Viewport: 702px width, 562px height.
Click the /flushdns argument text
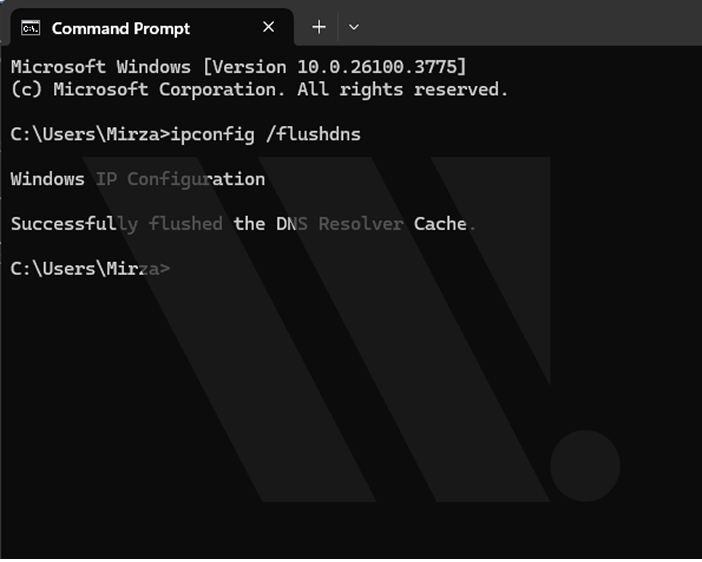point(313,134)
